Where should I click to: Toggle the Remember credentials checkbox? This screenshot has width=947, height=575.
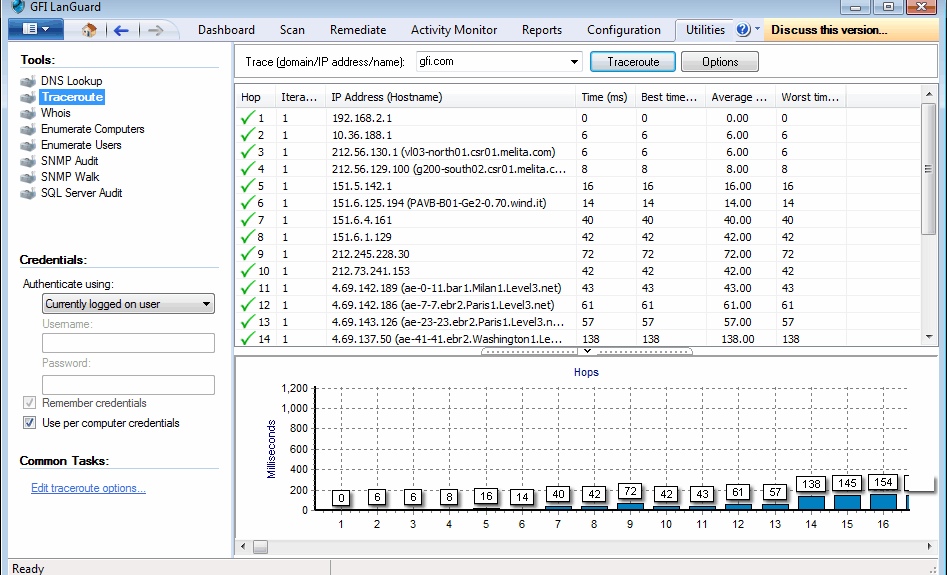30,403
